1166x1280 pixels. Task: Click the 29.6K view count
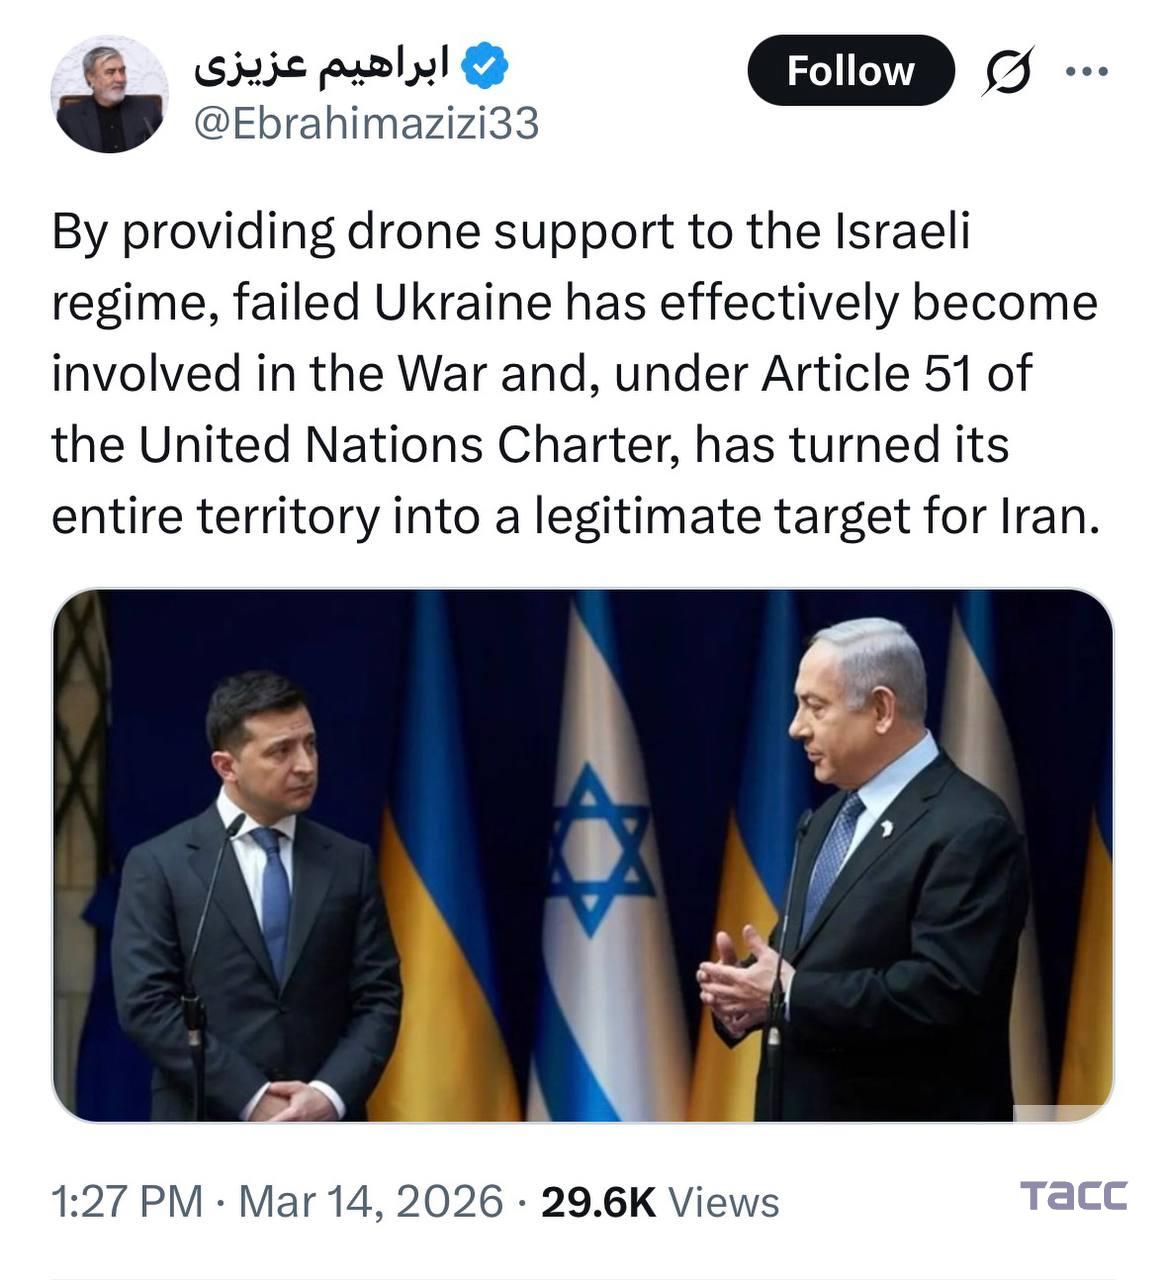pos(598,1202)
